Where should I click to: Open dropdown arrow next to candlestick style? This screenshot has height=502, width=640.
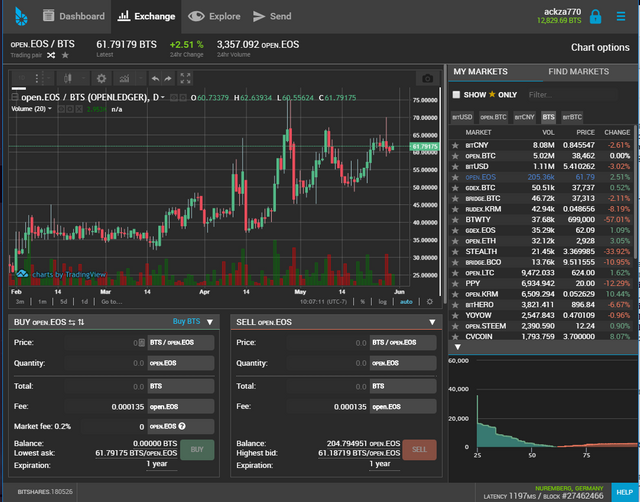coord(83,78)
